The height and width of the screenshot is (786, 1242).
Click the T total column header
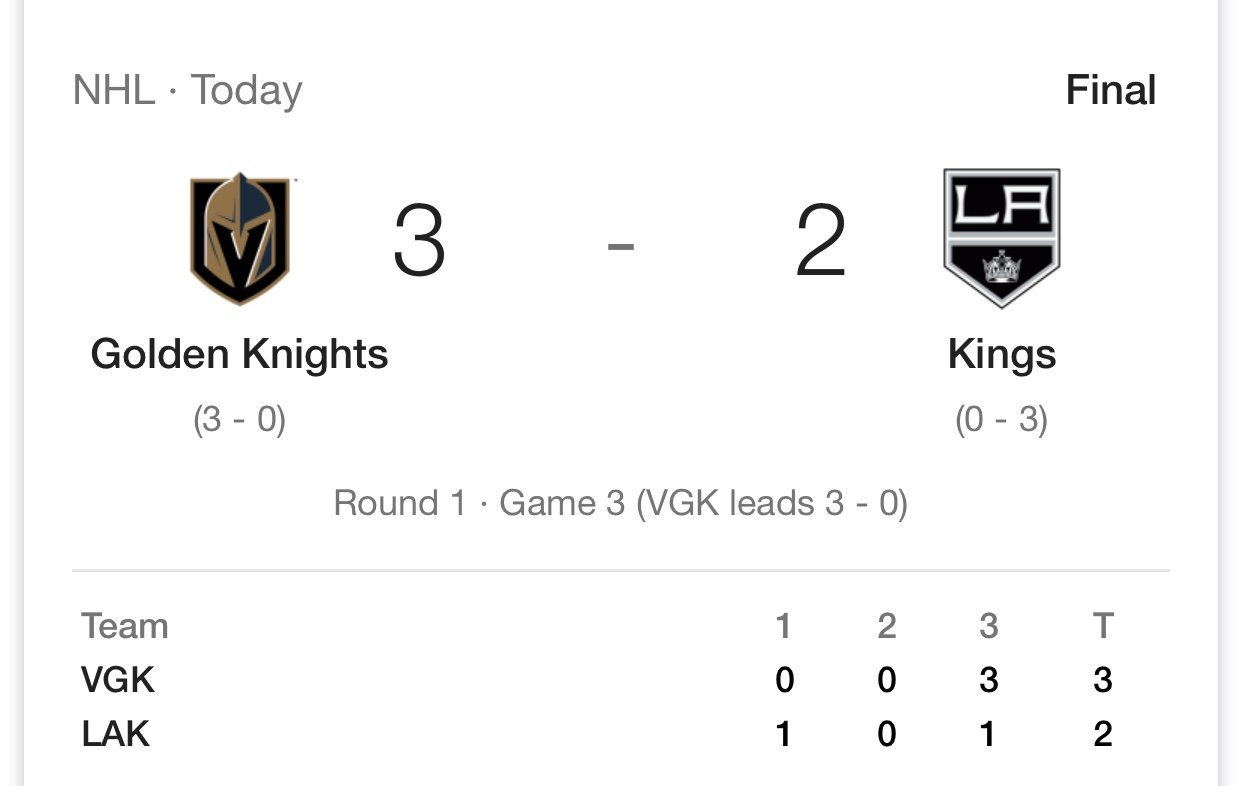[1102, 626]
